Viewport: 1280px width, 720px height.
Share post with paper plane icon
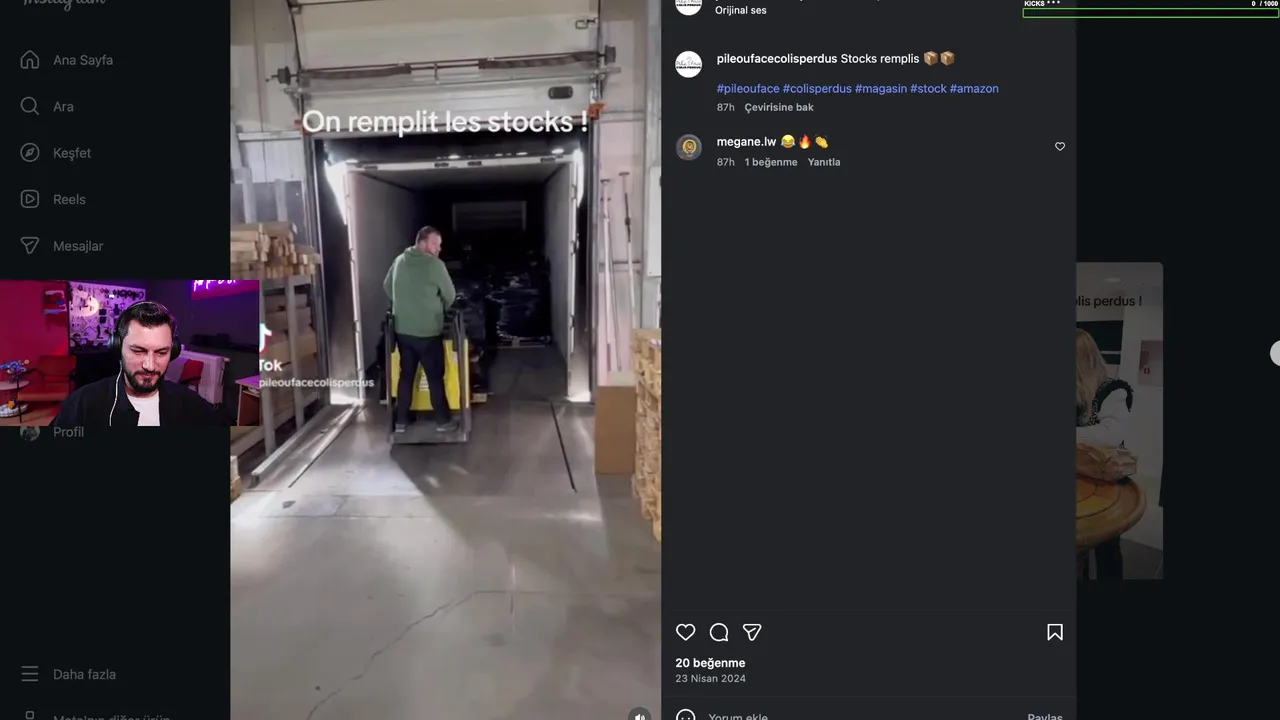[x=752, y=632]
